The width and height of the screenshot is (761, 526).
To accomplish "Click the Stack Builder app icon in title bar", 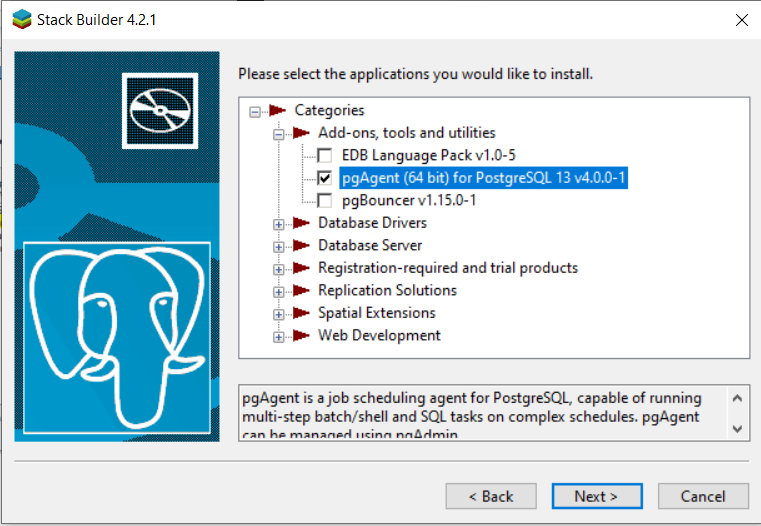I will pyautogui.click(x=22, y=20).
